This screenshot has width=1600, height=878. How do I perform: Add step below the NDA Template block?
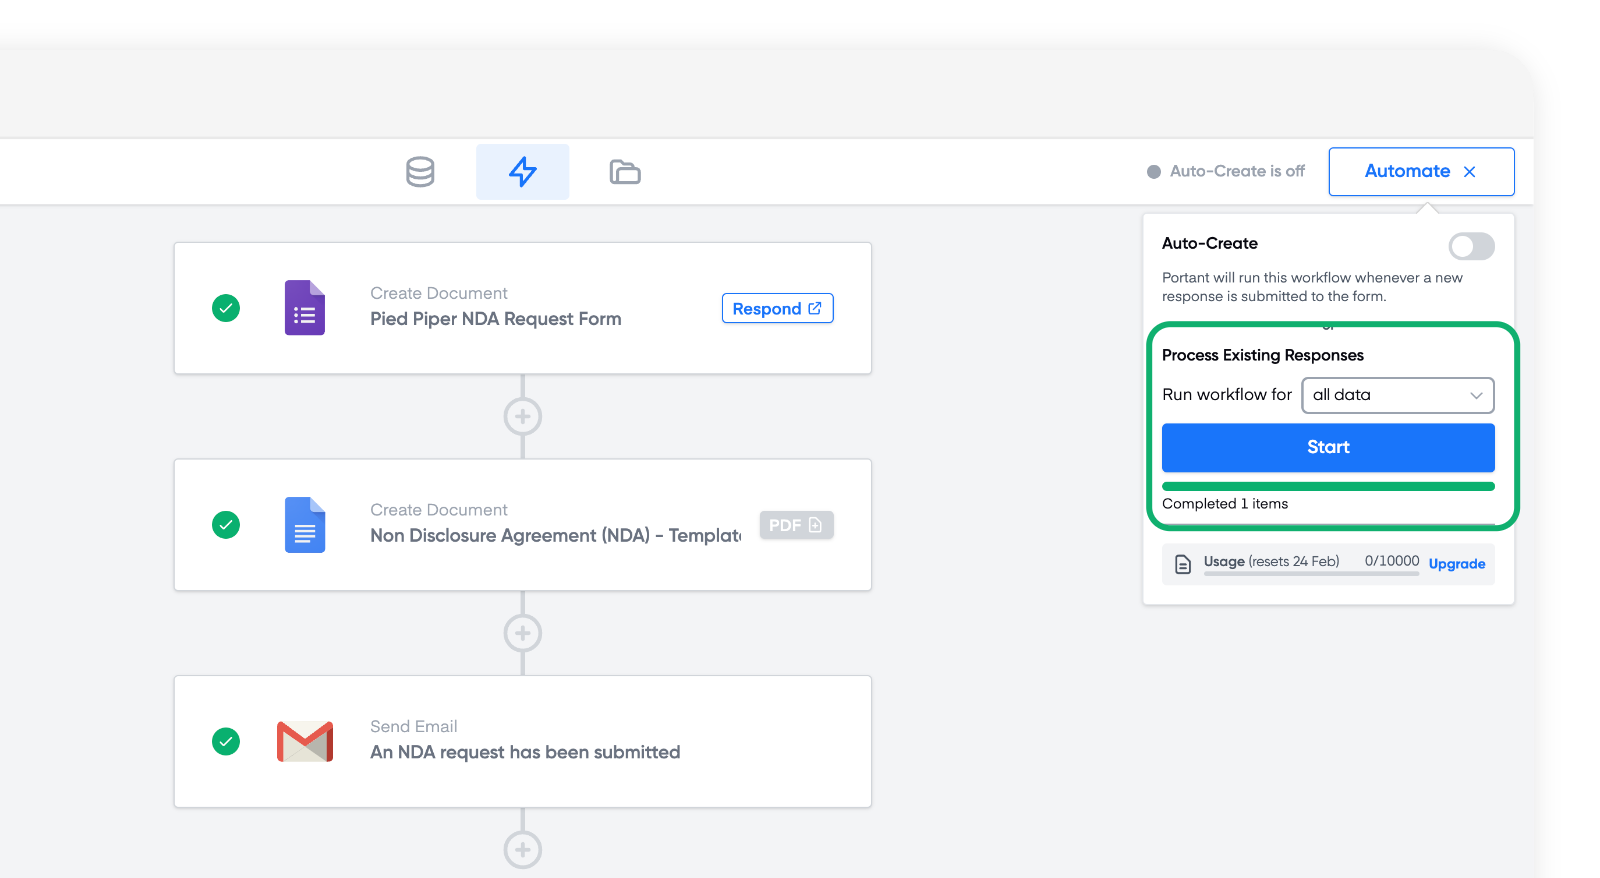coord(522,633)
